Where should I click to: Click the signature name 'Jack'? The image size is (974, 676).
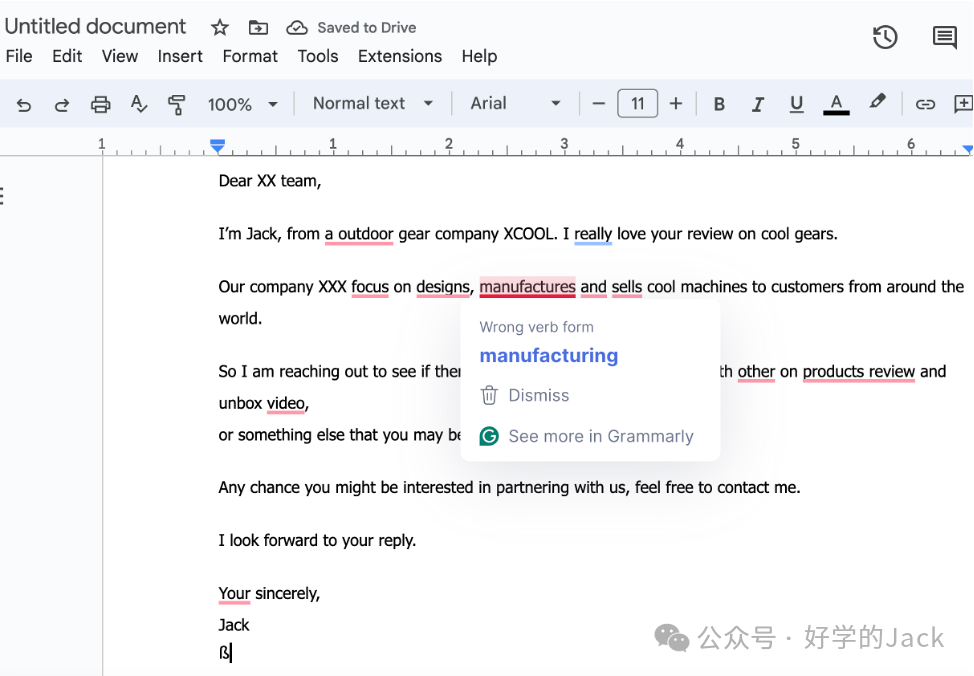click(x=234, y=625)
